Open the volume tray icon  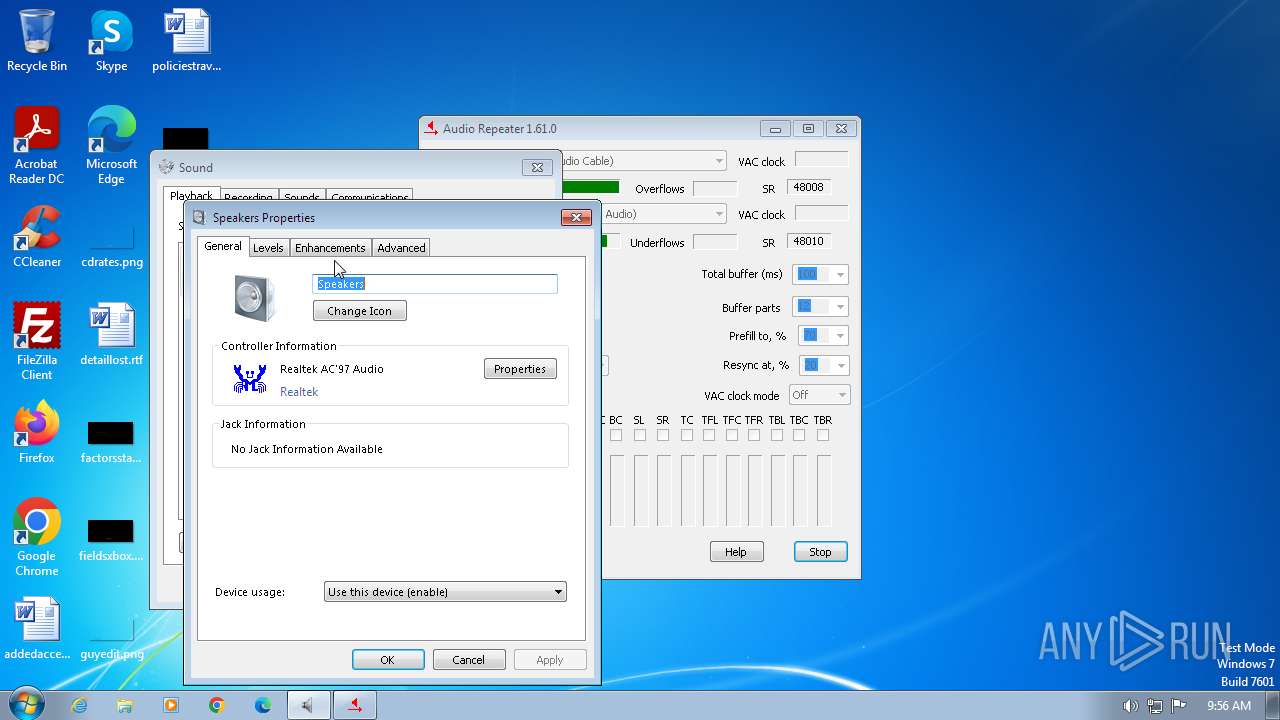[x=1130, y=705]
